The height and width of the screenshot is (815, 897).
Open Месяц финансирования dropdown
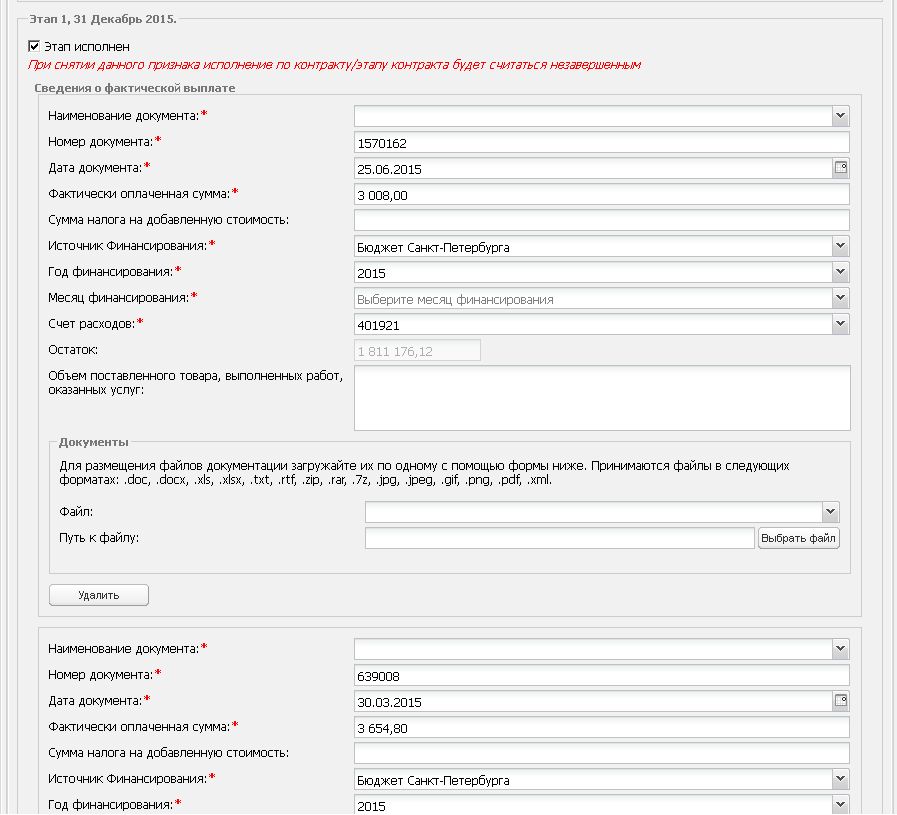pos(840,298)
